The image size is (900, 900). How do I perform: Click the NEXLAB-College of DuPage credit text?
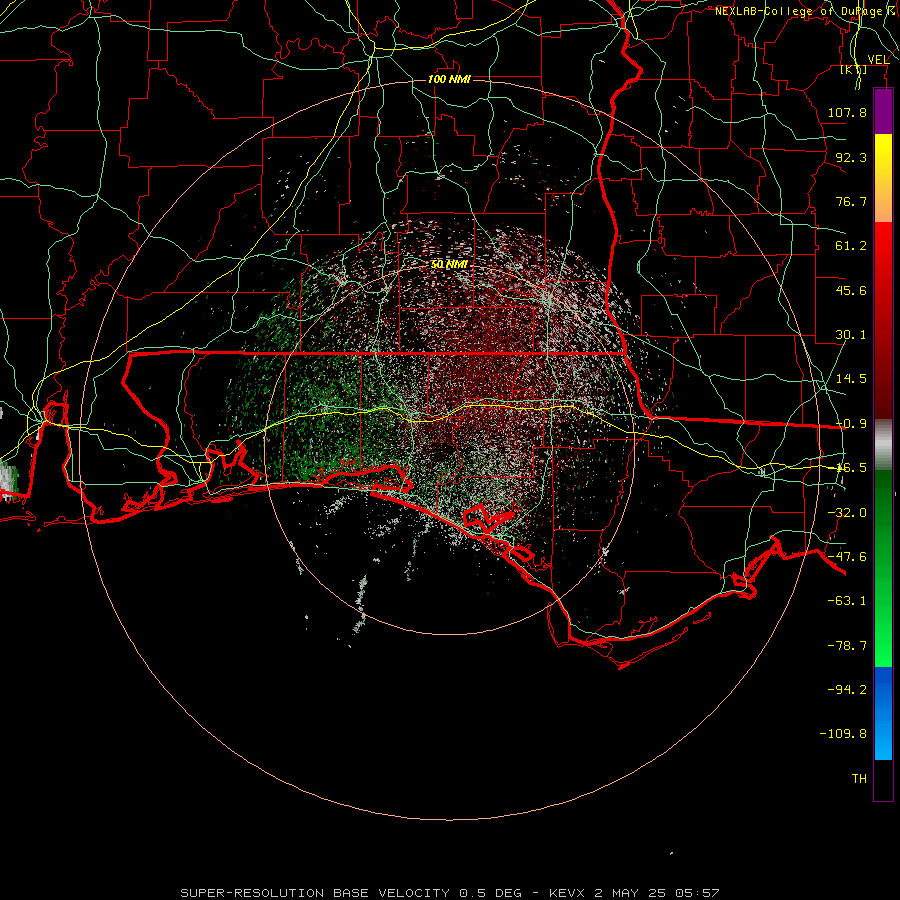(x=805, y=11)
